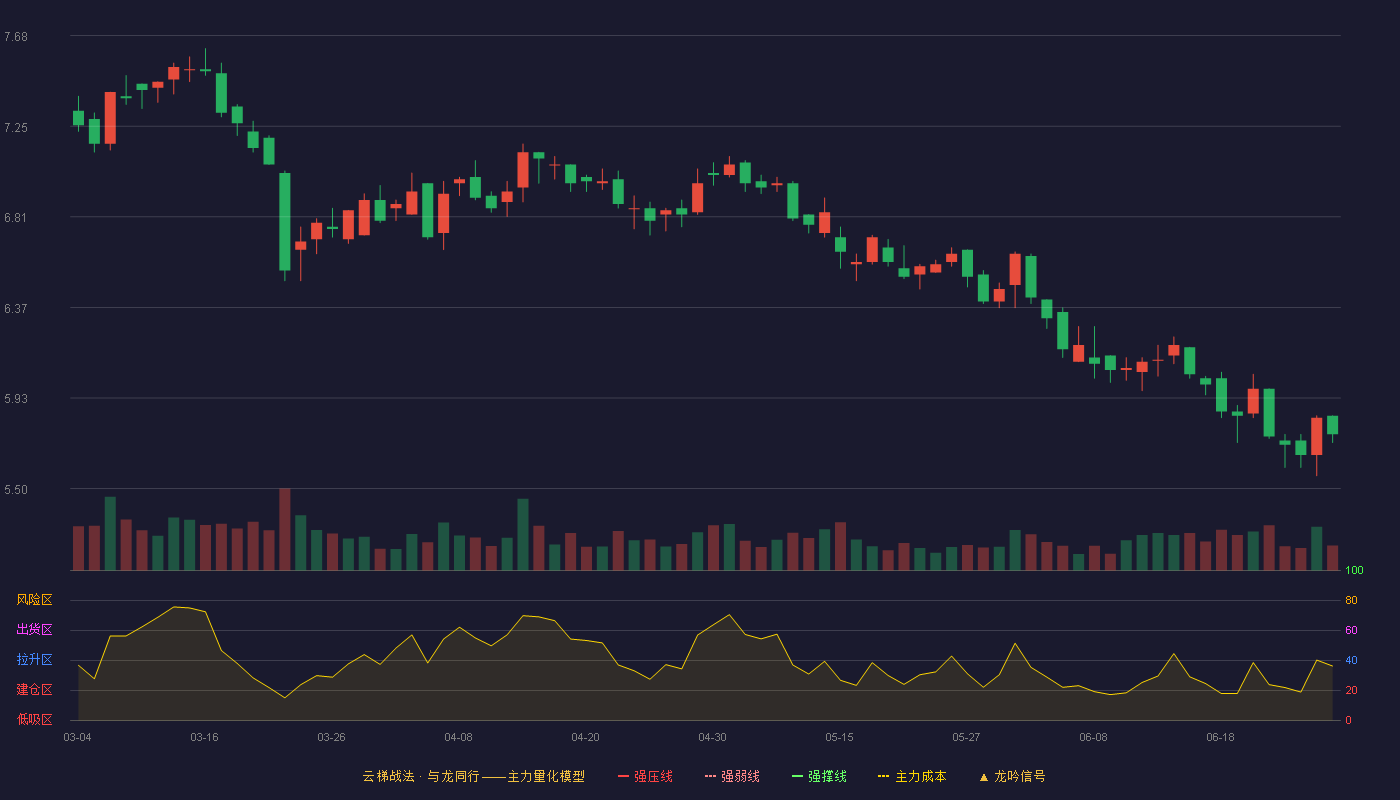This screenshot has height=800, width=1400.
Task: Click the 7.25 price axis label
Action: pyautogui.click(x=16, y=128)
